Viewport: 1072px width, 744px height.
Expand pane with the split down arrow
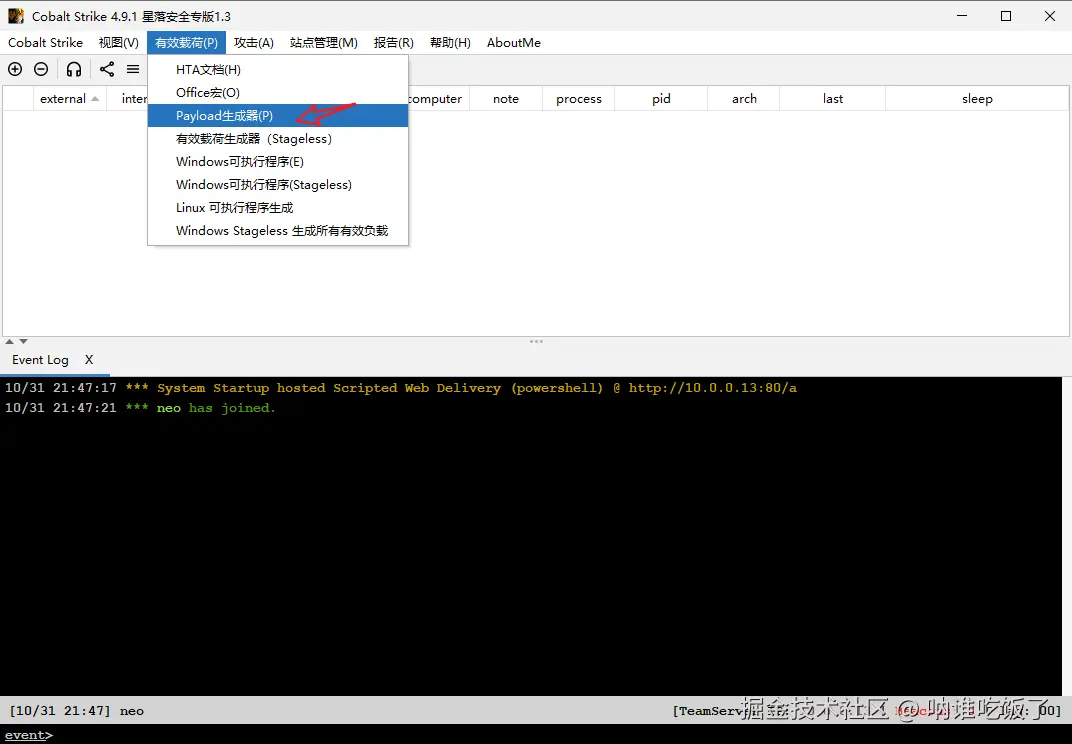23,341
